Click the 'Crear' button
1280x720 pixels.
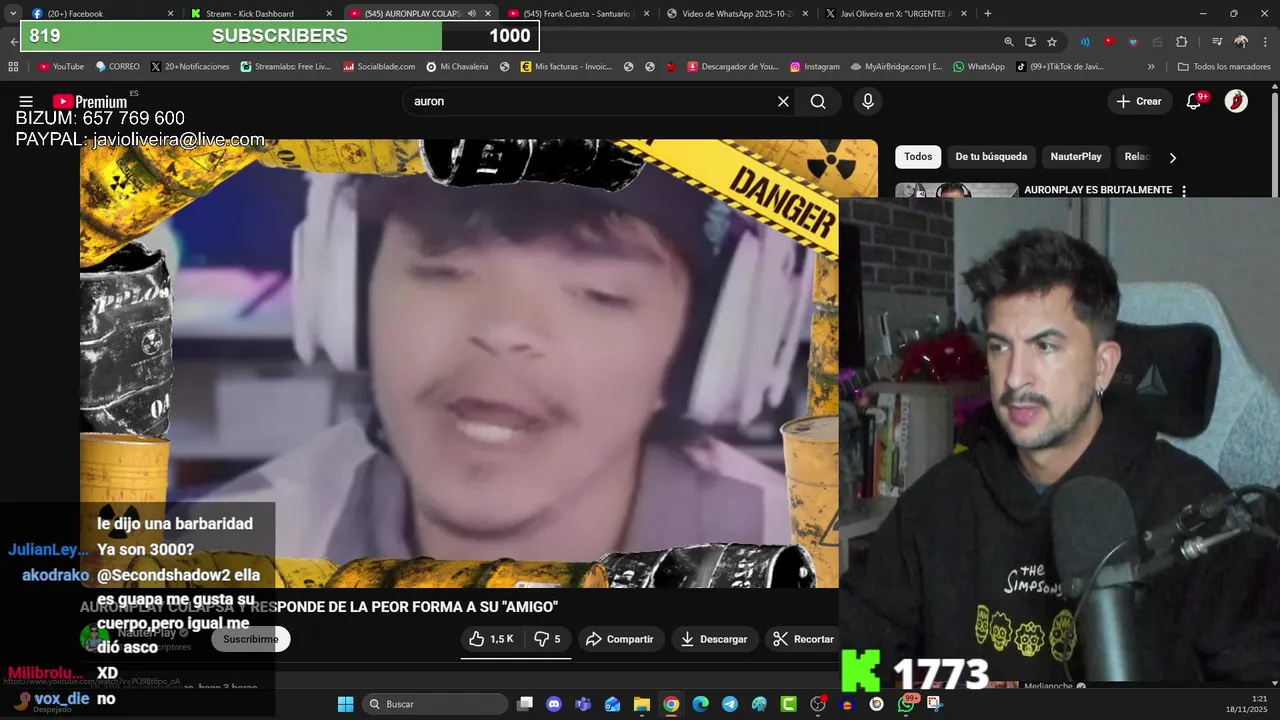point(1139,101)
